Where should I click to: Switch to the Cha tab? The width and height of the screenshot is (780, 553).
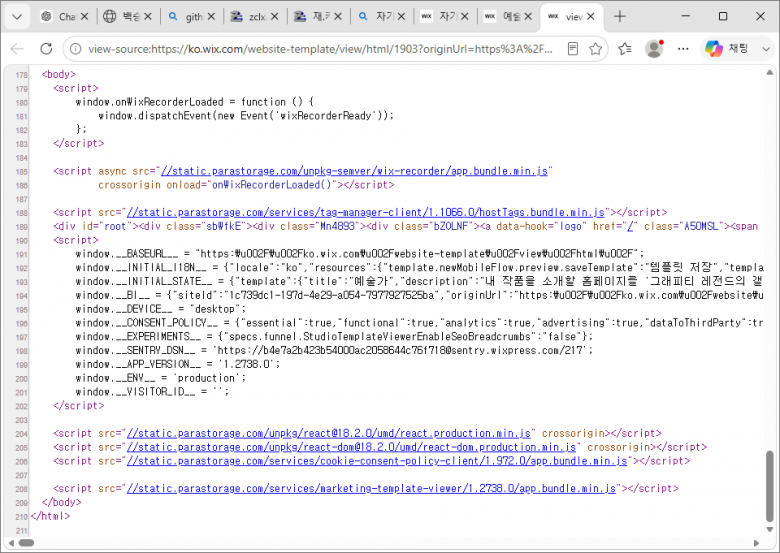click(58, 17)
